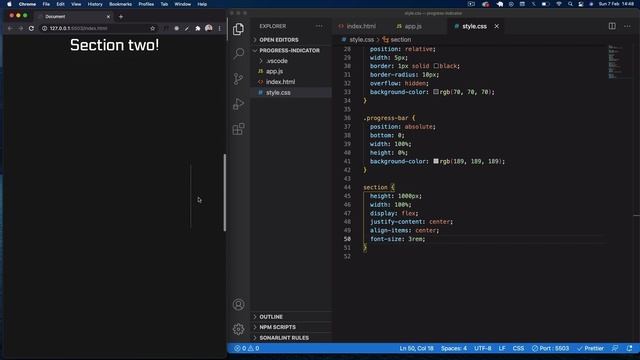This screenshot has height=360, width=640.
Task: Open Chrome extensions puzzle icon
Action: [x=198, y=28]
